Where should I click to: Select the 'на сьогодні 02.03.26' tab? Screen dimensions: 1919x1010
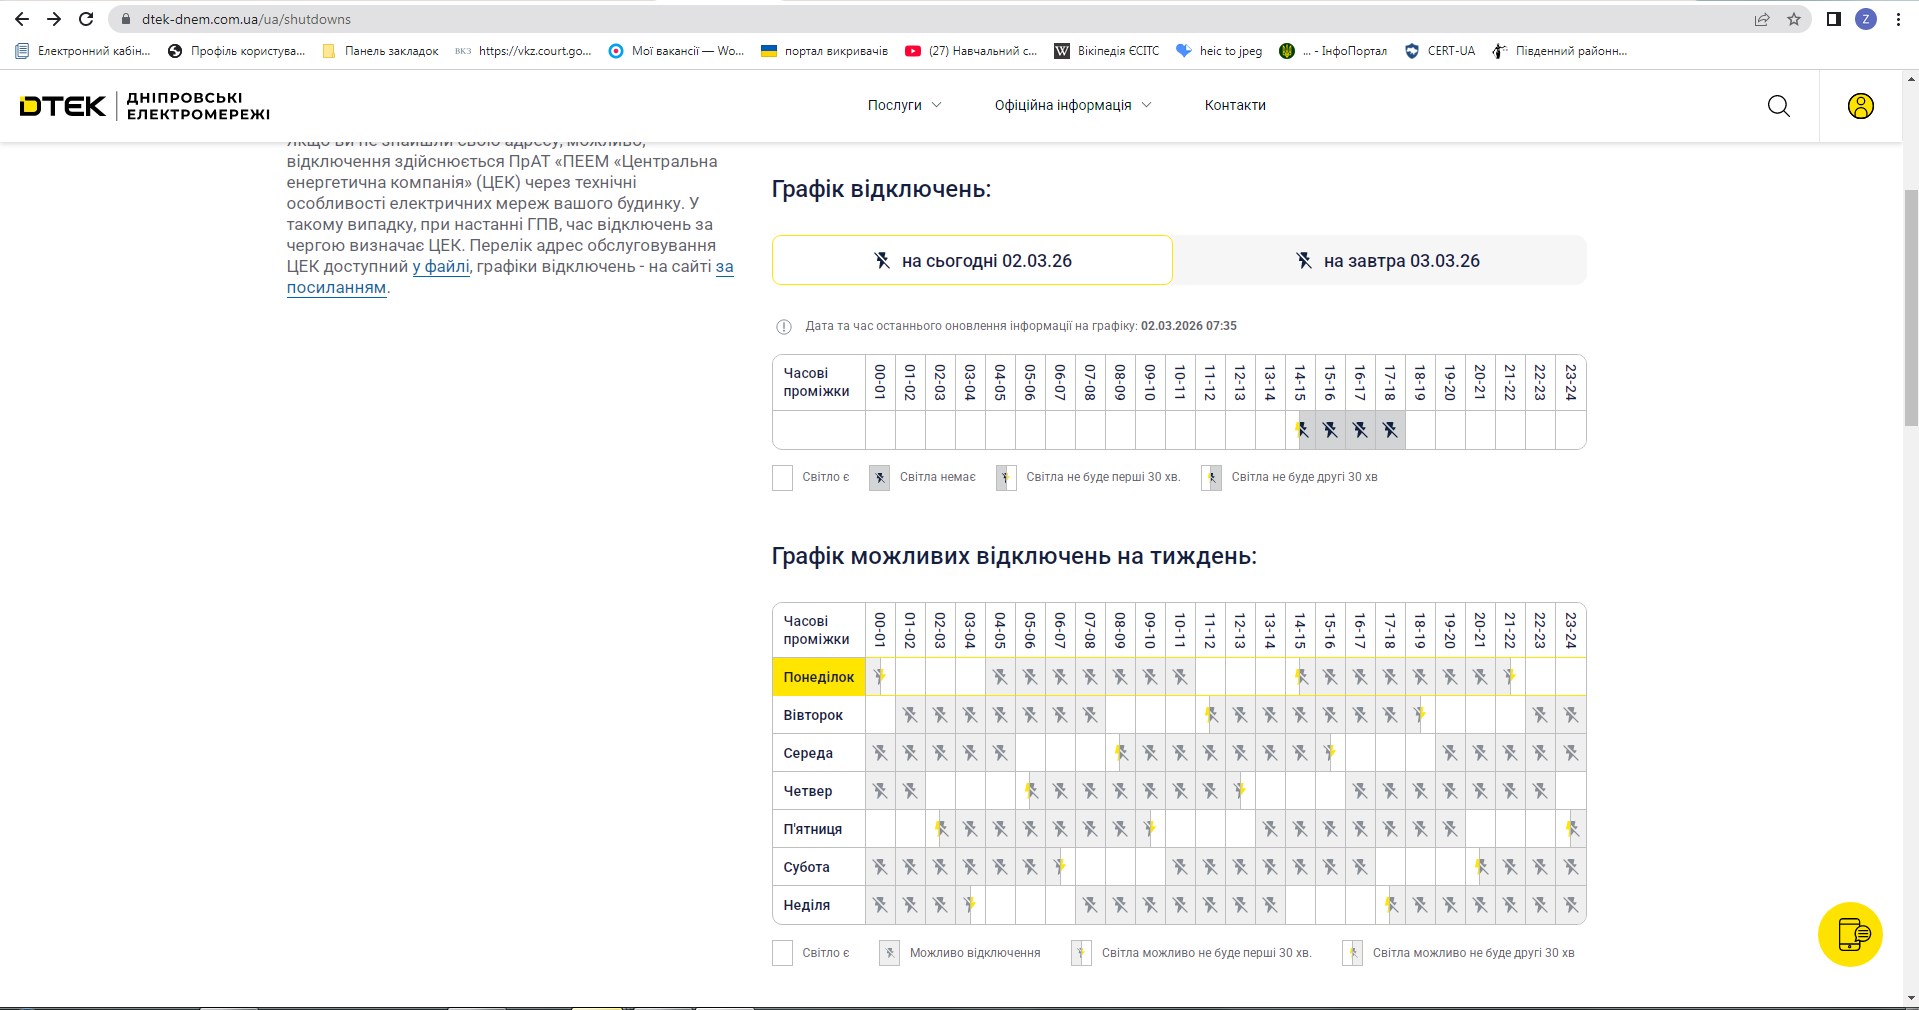(972, 261)
